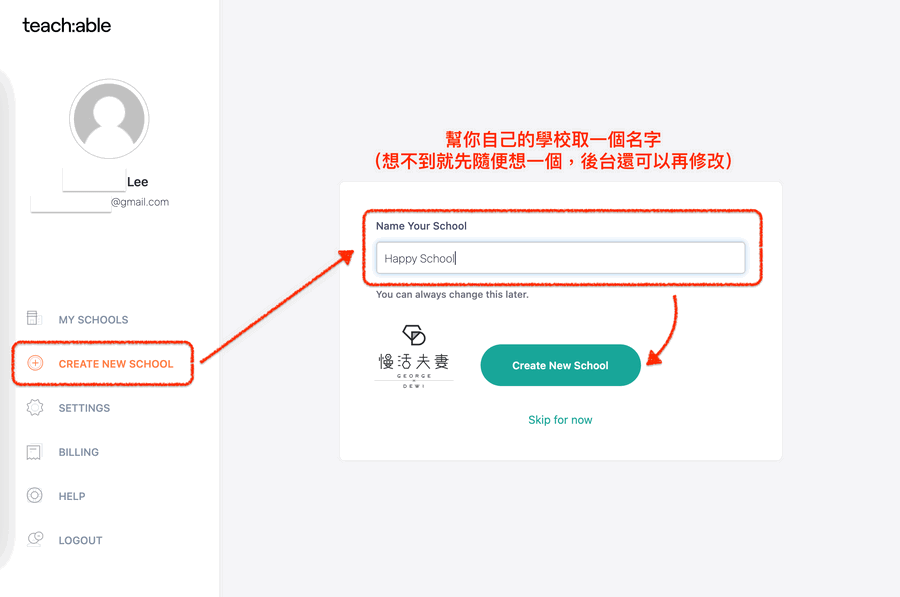
Task: Click the Settings gear icon
Action: [35, 407]
